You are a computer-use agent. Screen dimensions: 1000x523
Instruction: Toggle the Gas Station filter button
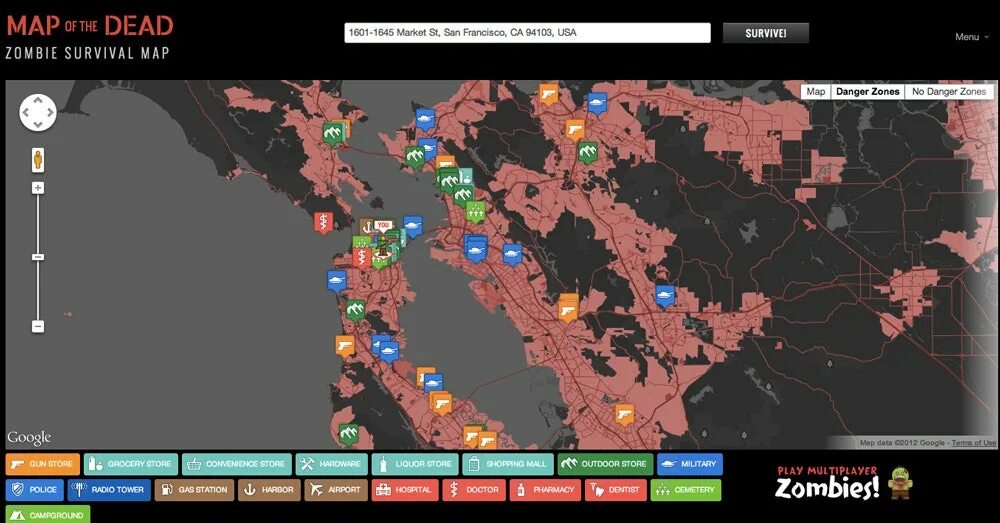(194, 490)
